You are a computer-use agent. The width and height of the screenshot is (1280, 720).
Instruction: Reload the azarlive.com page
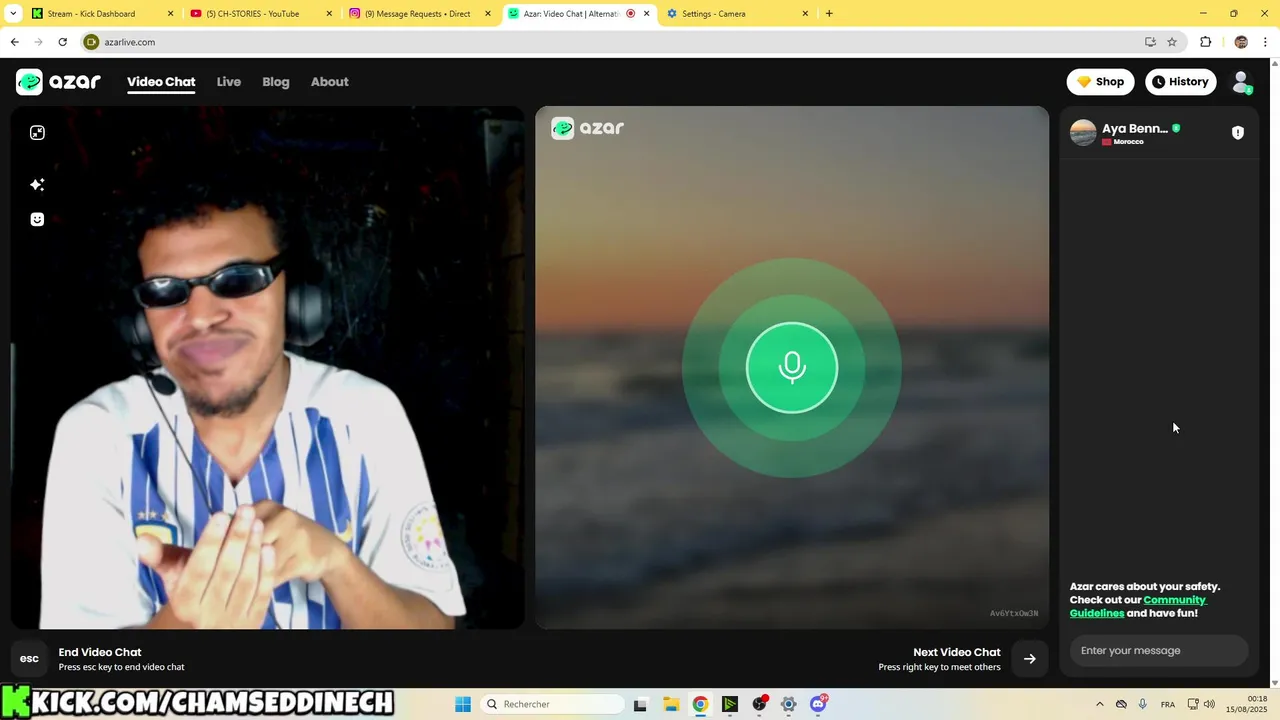click(x=62, y=42)
